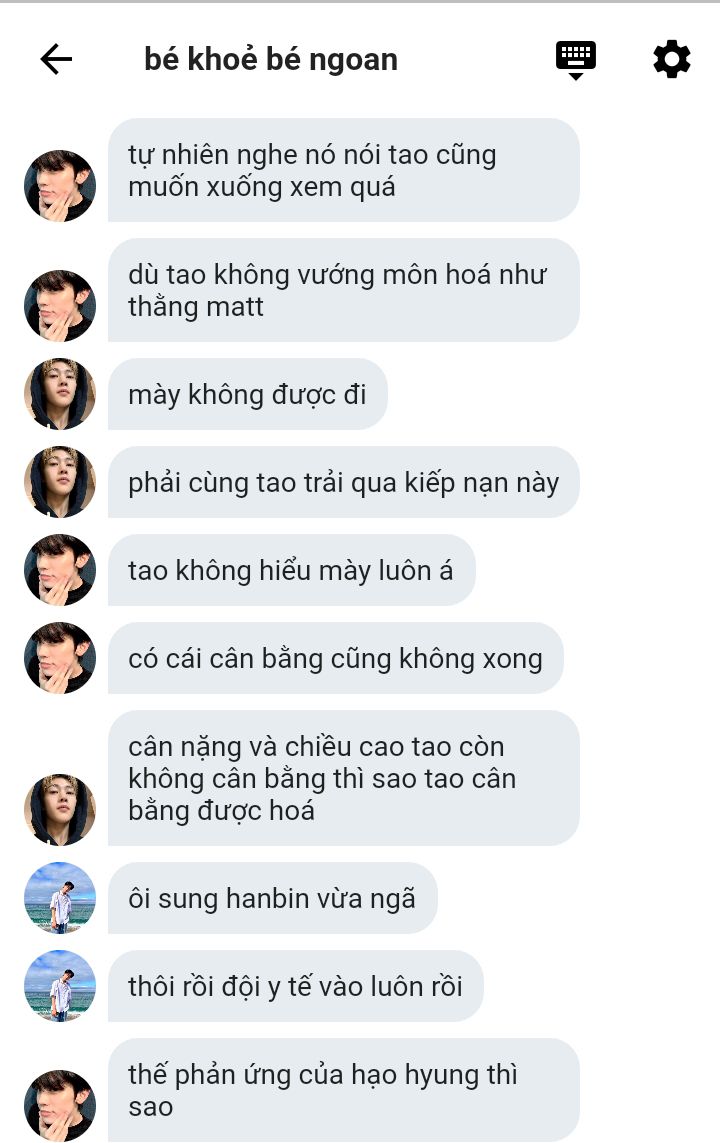Screen dimensions: 720x1143
Task: Hide the keyboard using keyboard icon
Action: click(x=576, y=60)
